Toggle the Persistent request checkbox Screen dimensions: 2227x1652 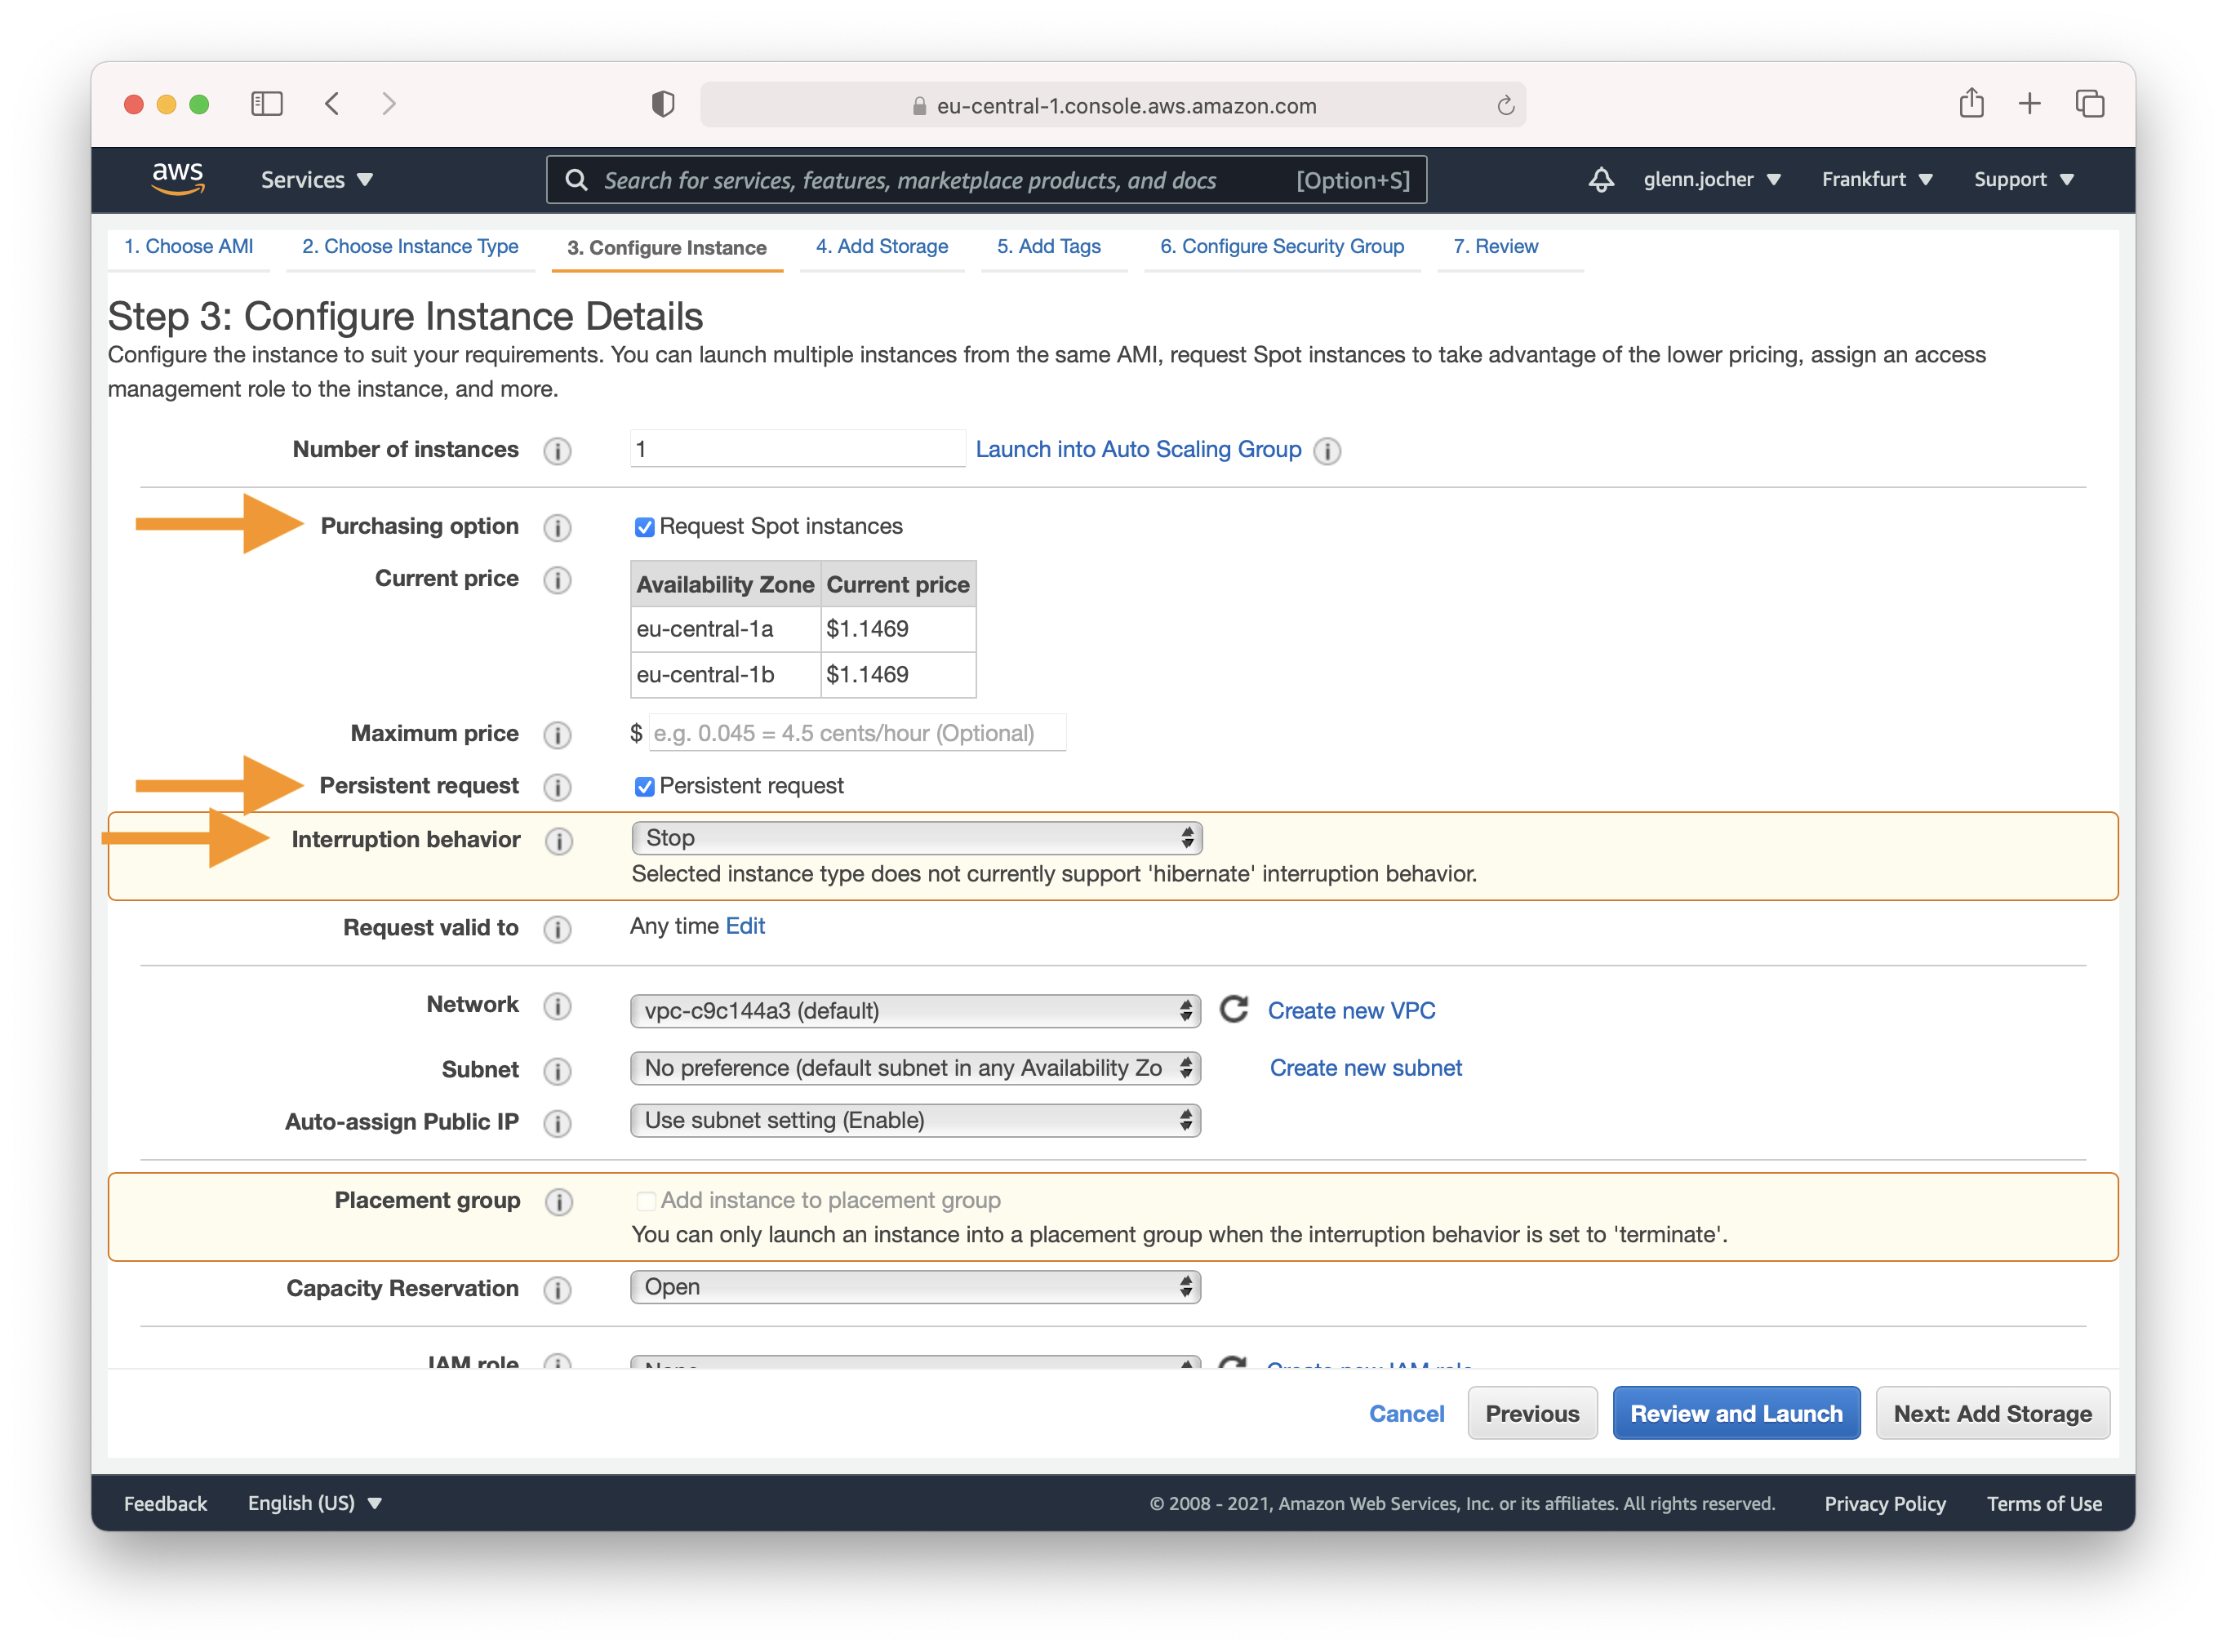[641, 784]
